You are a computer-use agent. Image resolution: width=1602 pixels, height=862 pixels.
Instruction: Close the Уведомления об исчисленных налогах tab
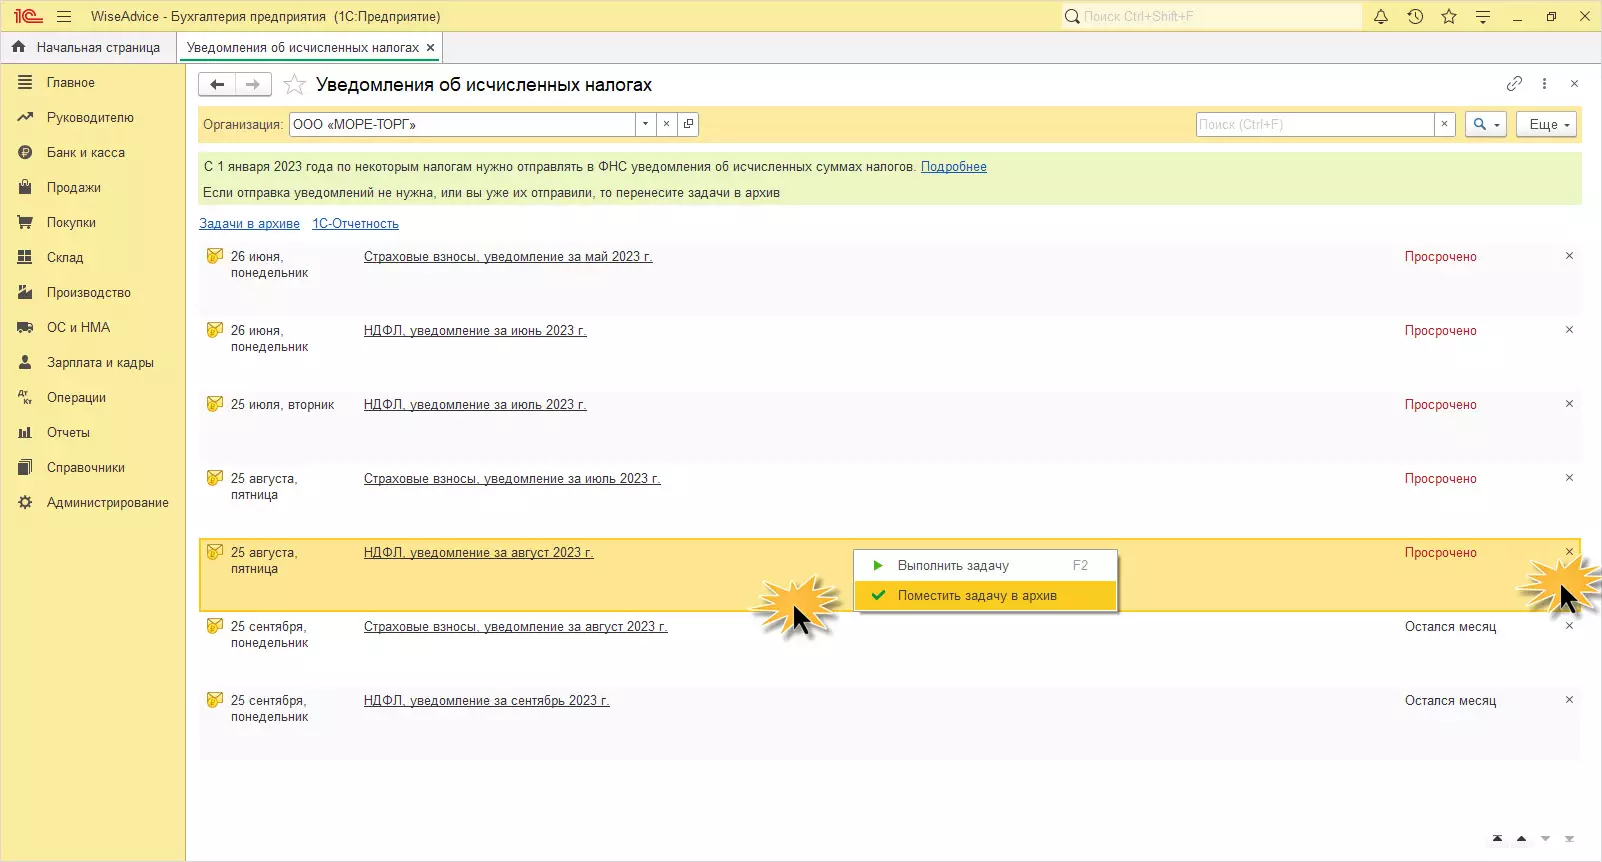pyautogui.click(x=431, y=47)
